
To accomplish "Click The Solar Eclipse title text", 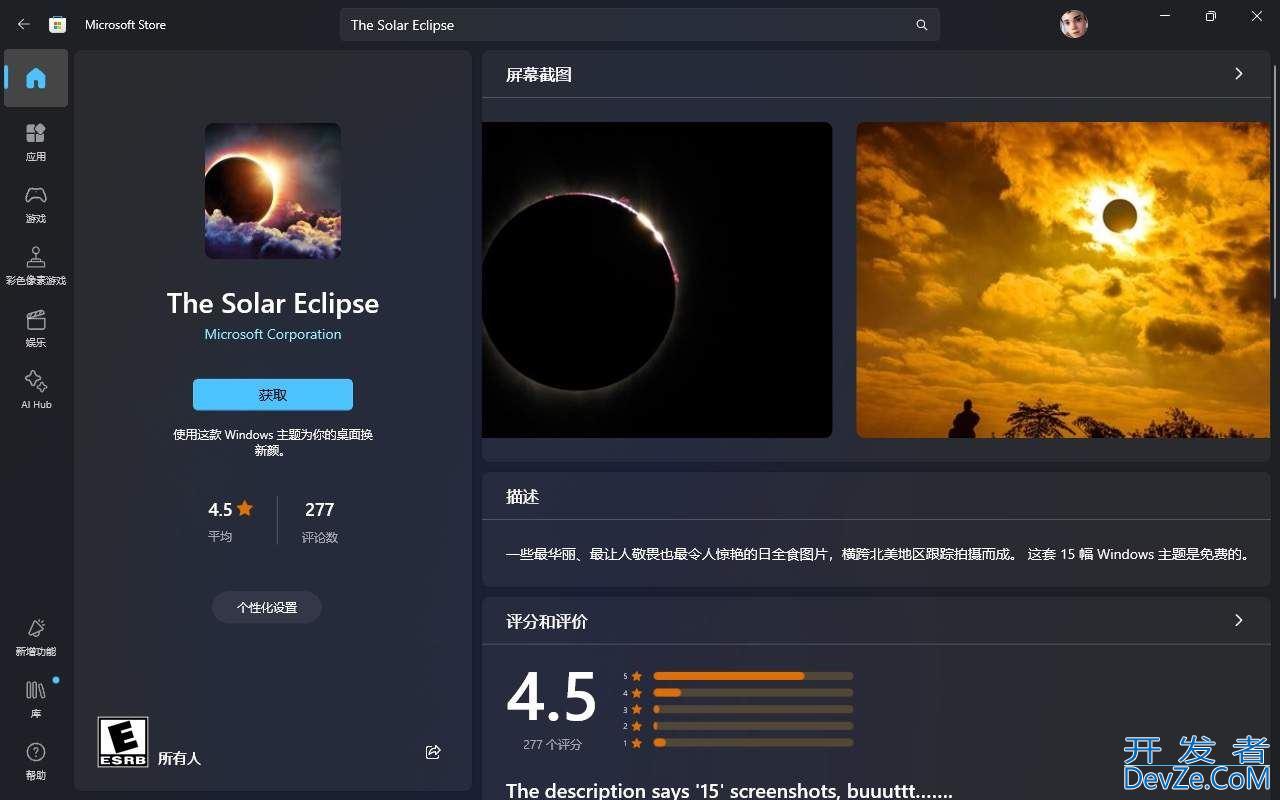I will tap(273, 303).
